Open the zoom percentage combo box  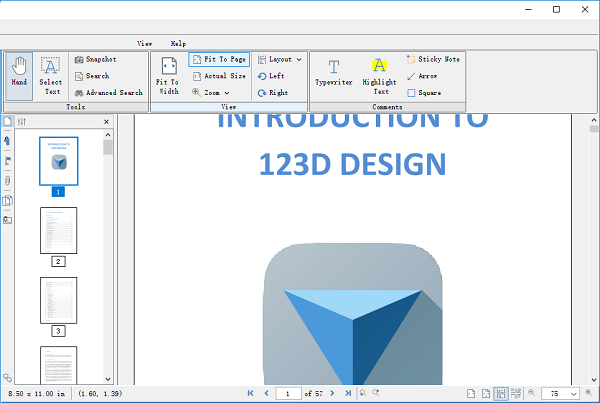coord(559,393)
